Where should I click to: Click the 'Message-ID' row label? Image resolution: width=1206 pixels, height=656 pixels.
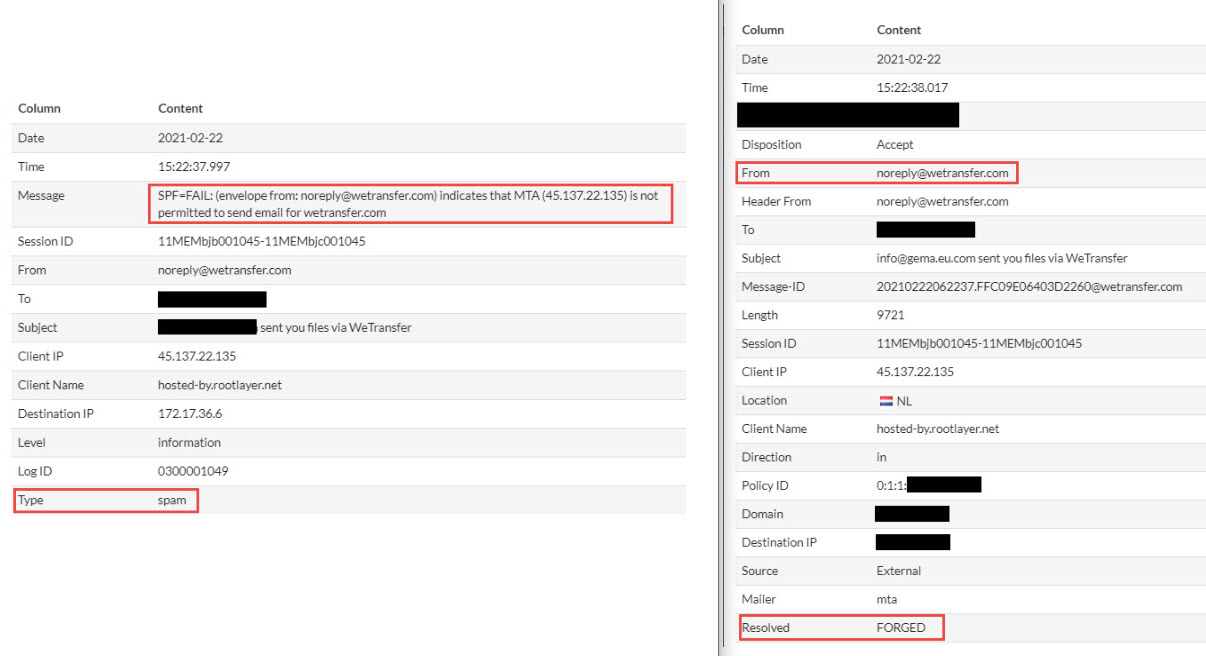tap(773, 287)
